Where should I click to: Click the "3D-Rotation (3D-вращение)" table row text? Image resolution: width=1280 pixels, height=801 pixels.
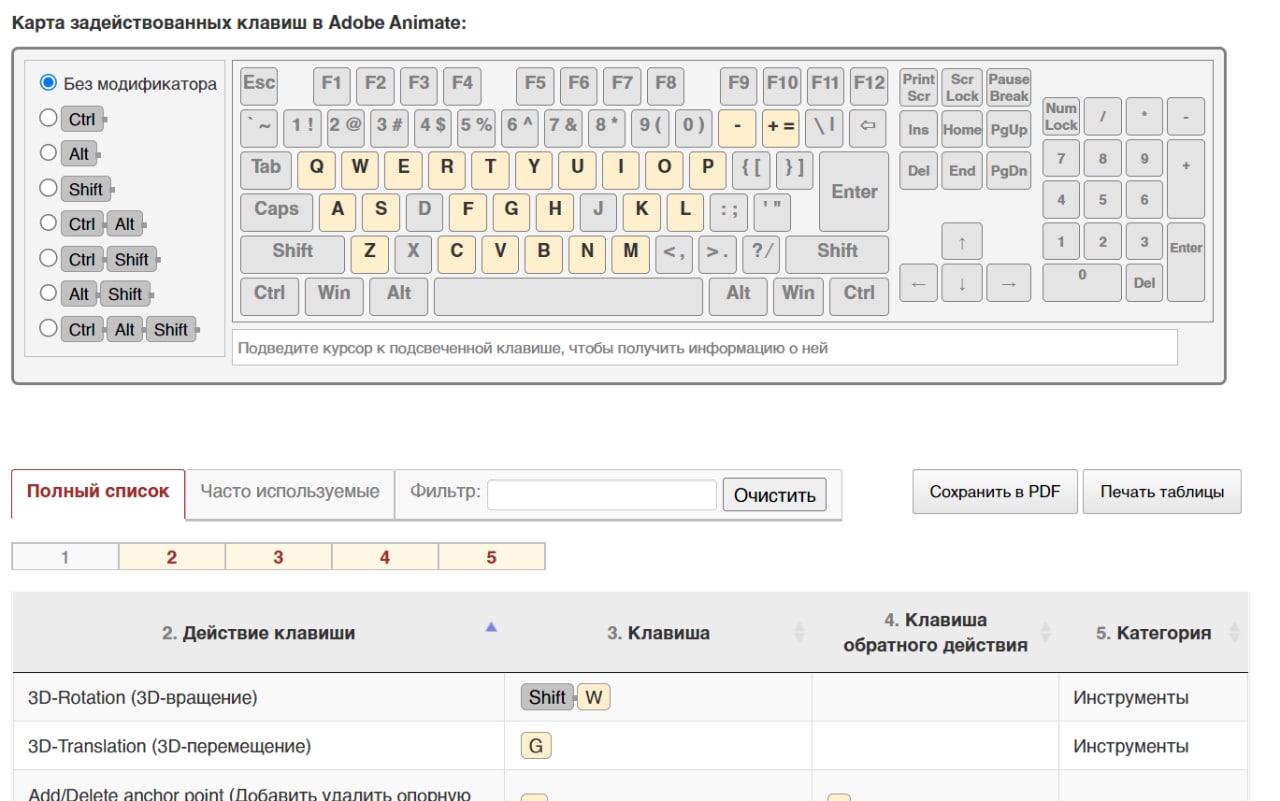(142, 698)
